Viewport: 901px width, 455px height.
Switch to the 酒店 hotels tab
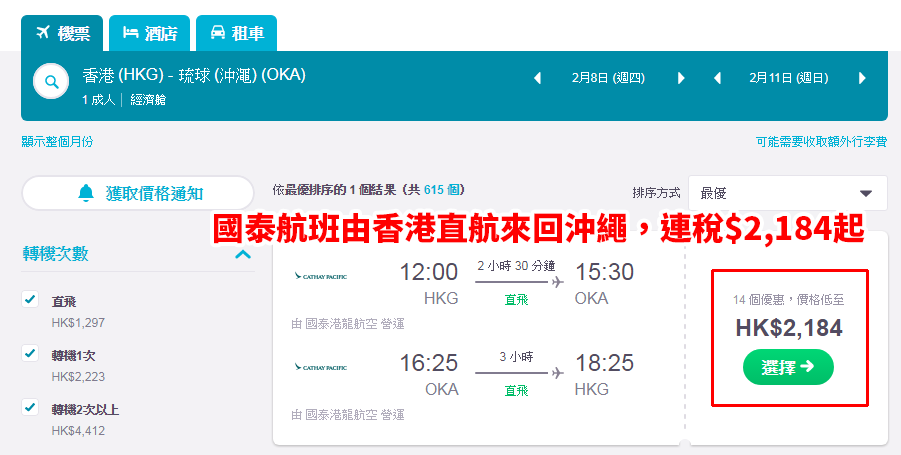pos(149,33)
